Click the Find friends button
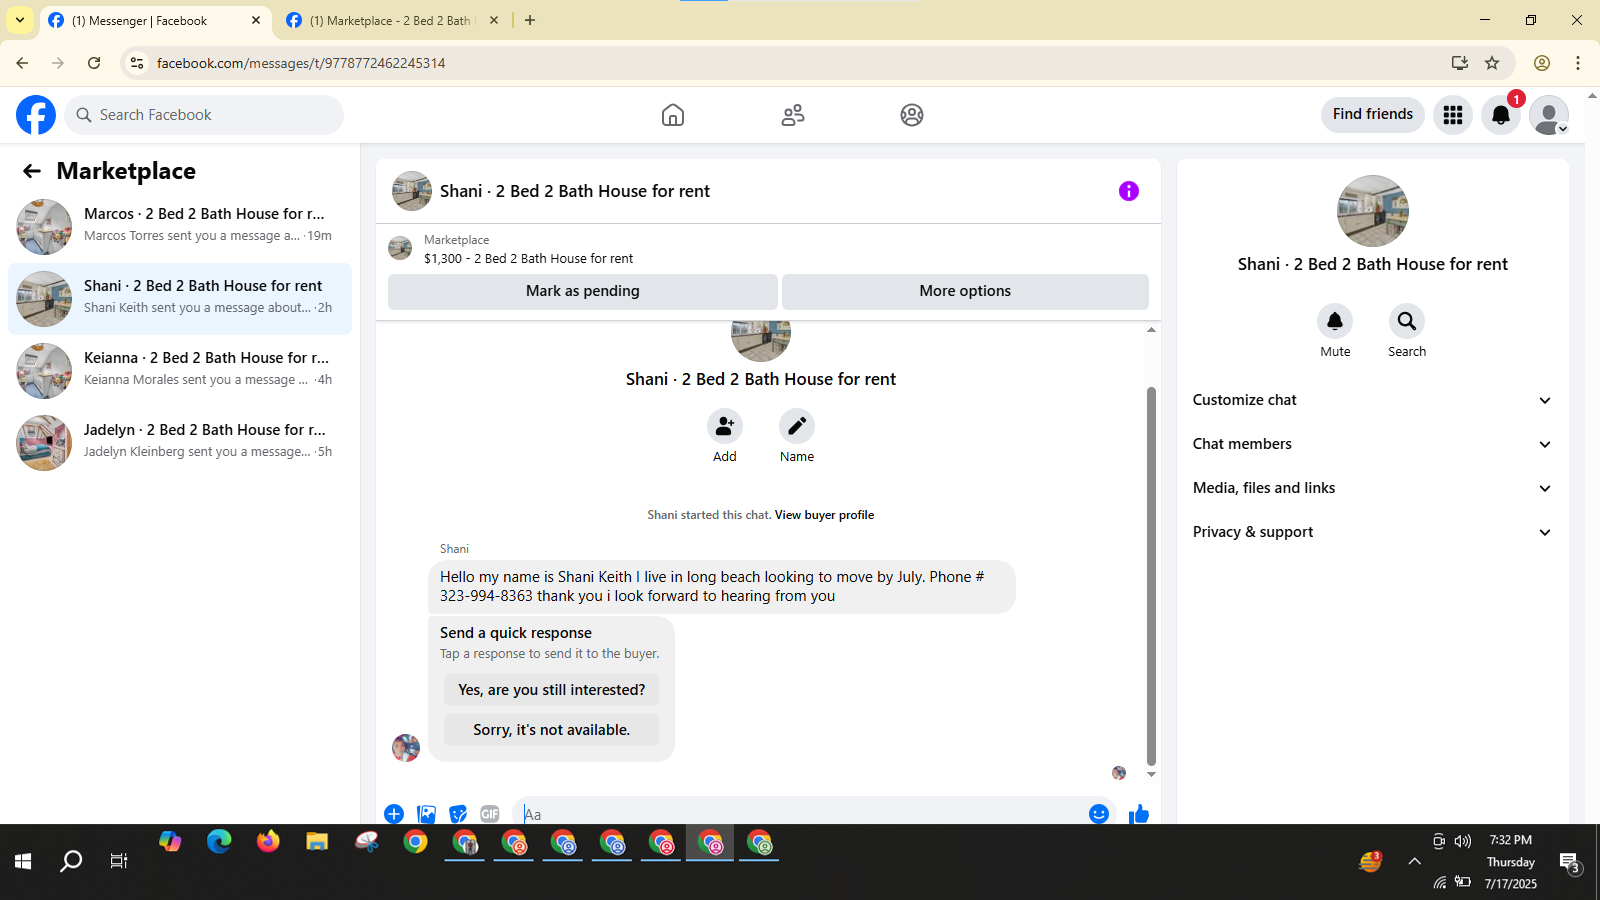Viewport: 1600px width, 900px height. click(1373, 114)
